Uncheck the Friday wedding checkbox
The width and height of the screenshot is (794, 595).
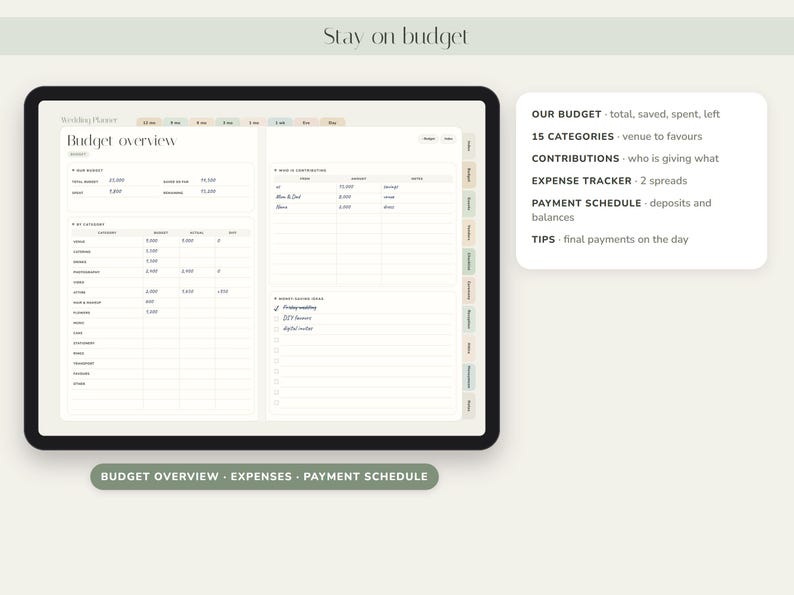[x=276, y=308]
